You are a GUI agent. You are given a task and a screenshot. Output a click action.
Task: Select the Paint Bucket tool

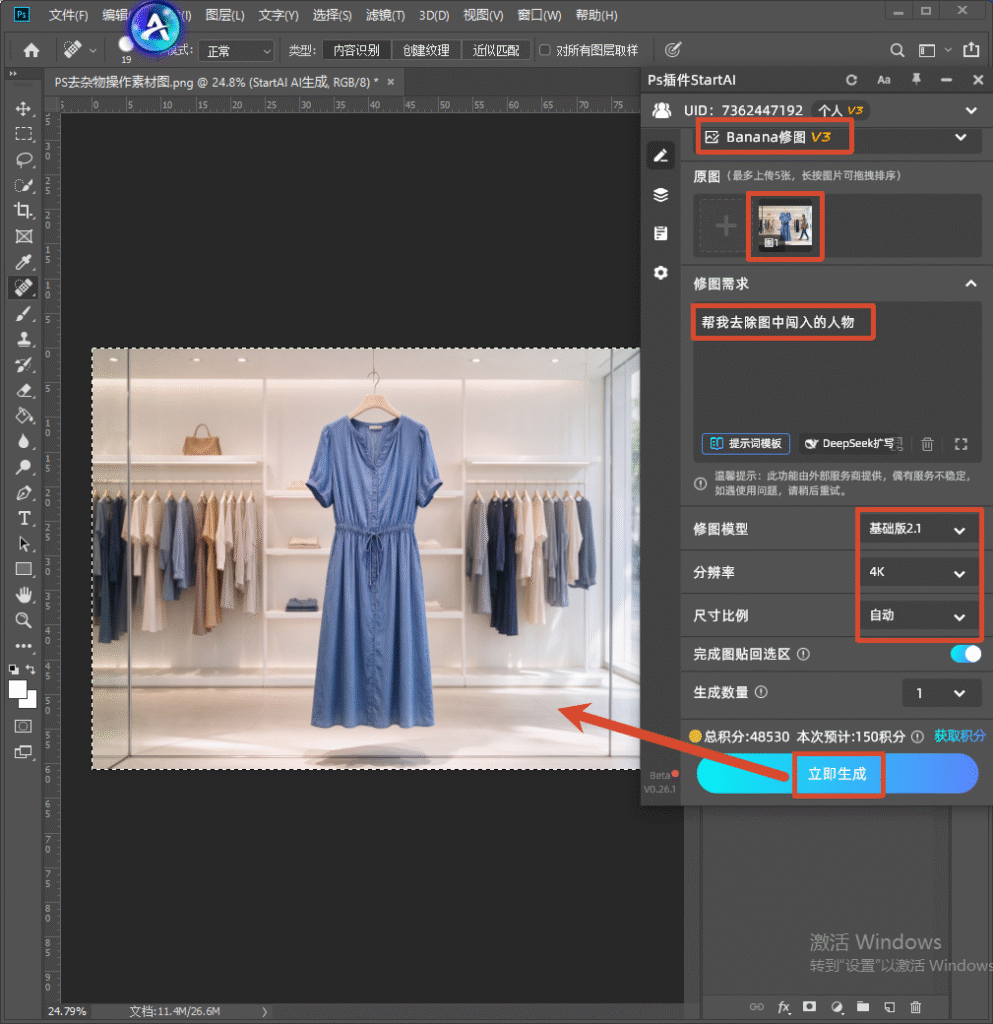(24, 416)
